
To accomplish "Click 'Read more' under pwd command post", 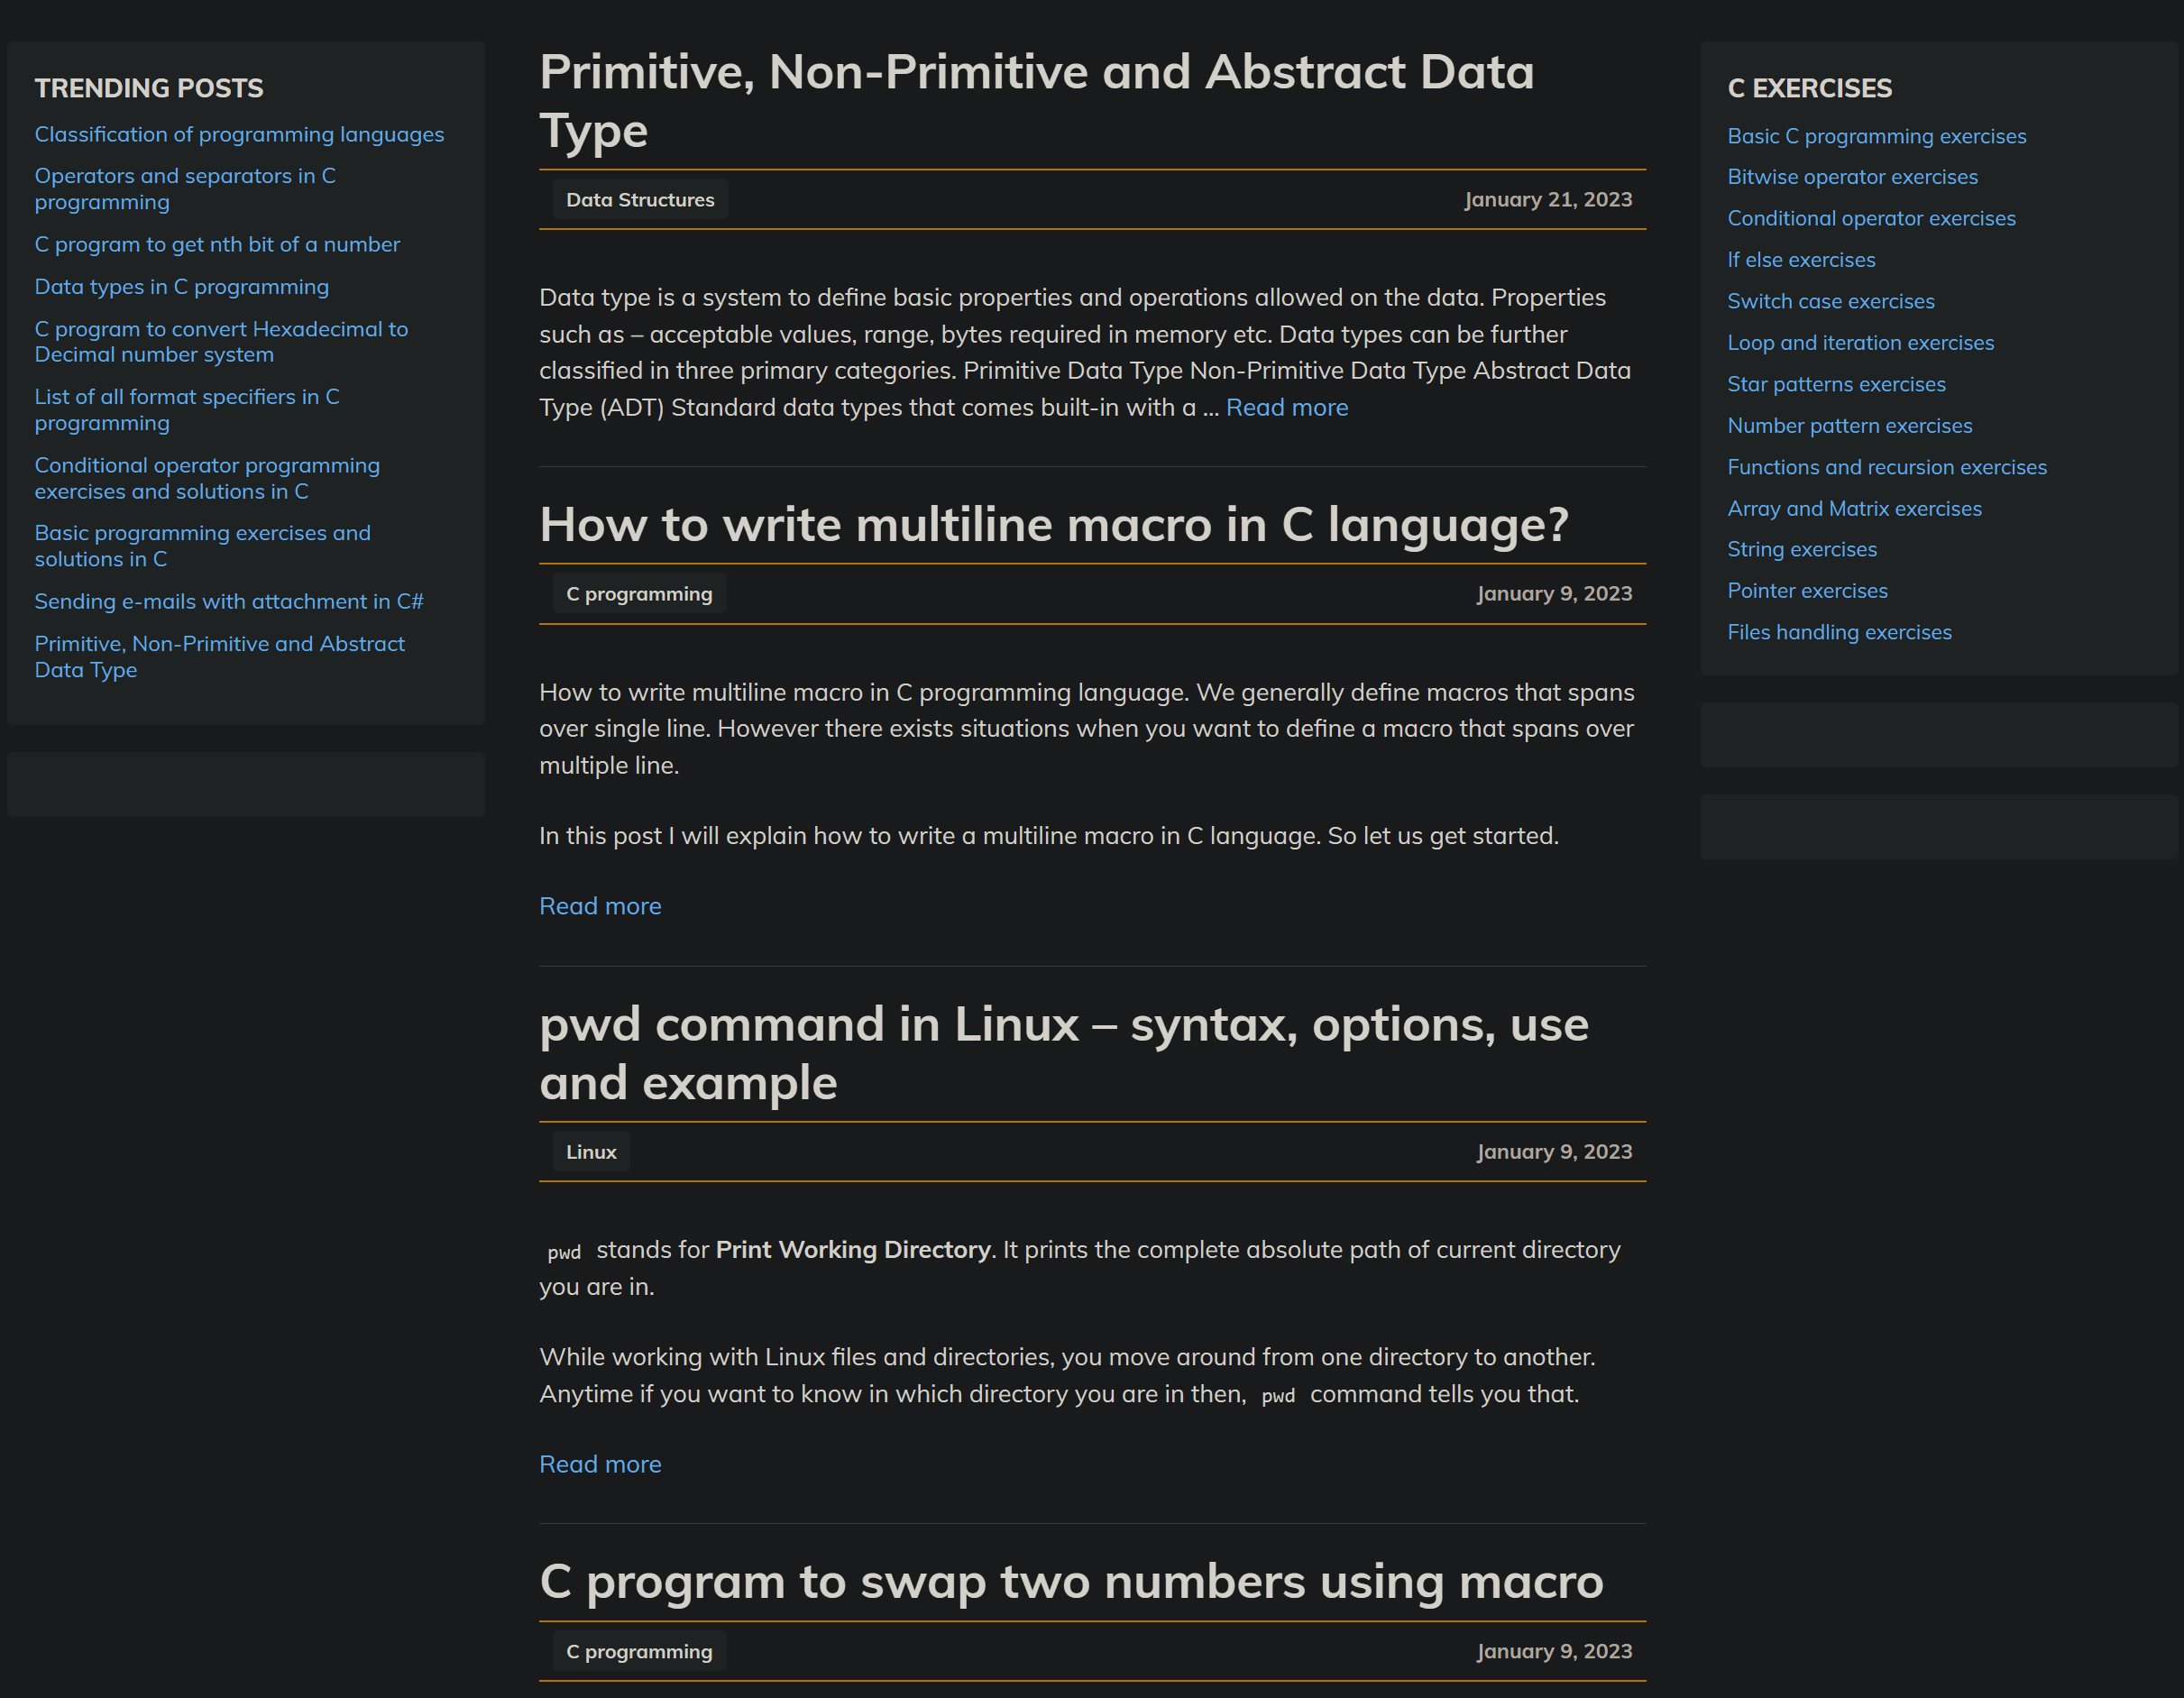I will pyautogui.click(x=599, y=1464).
